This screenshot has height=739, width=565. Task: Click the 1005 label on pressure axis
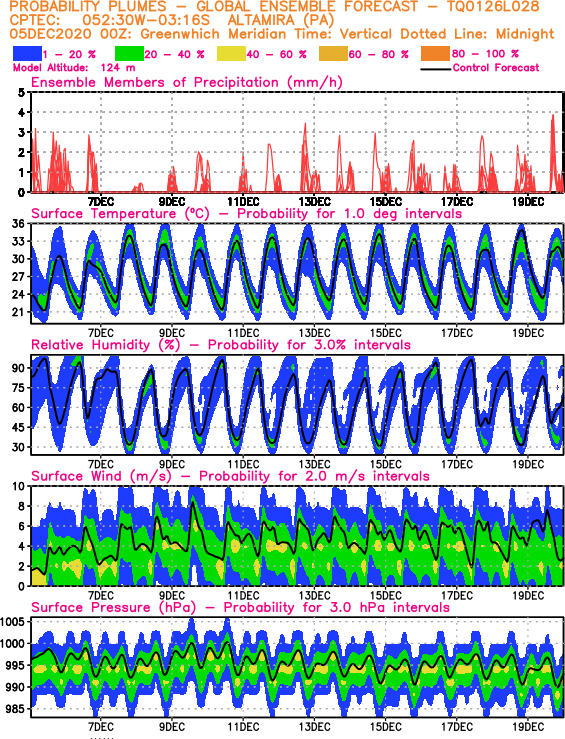point(13,622)
